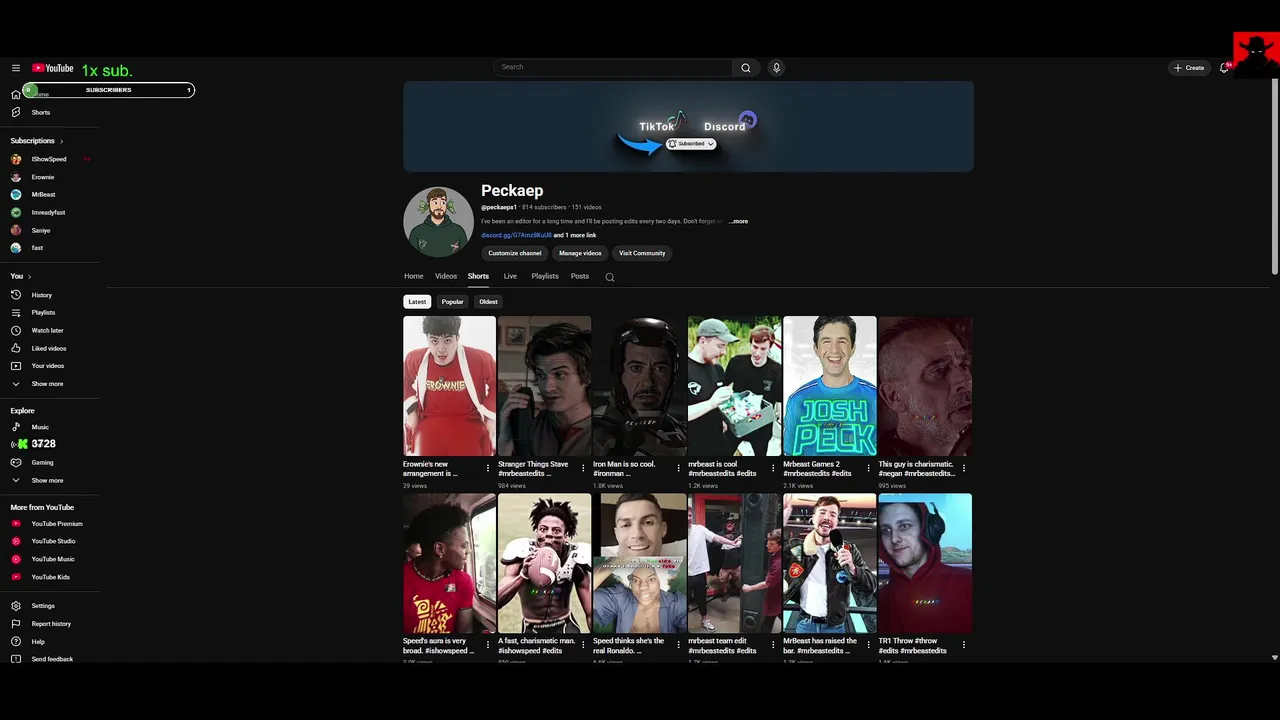
Task: Switch to the Videos channel tab
Action: point(446,276)
